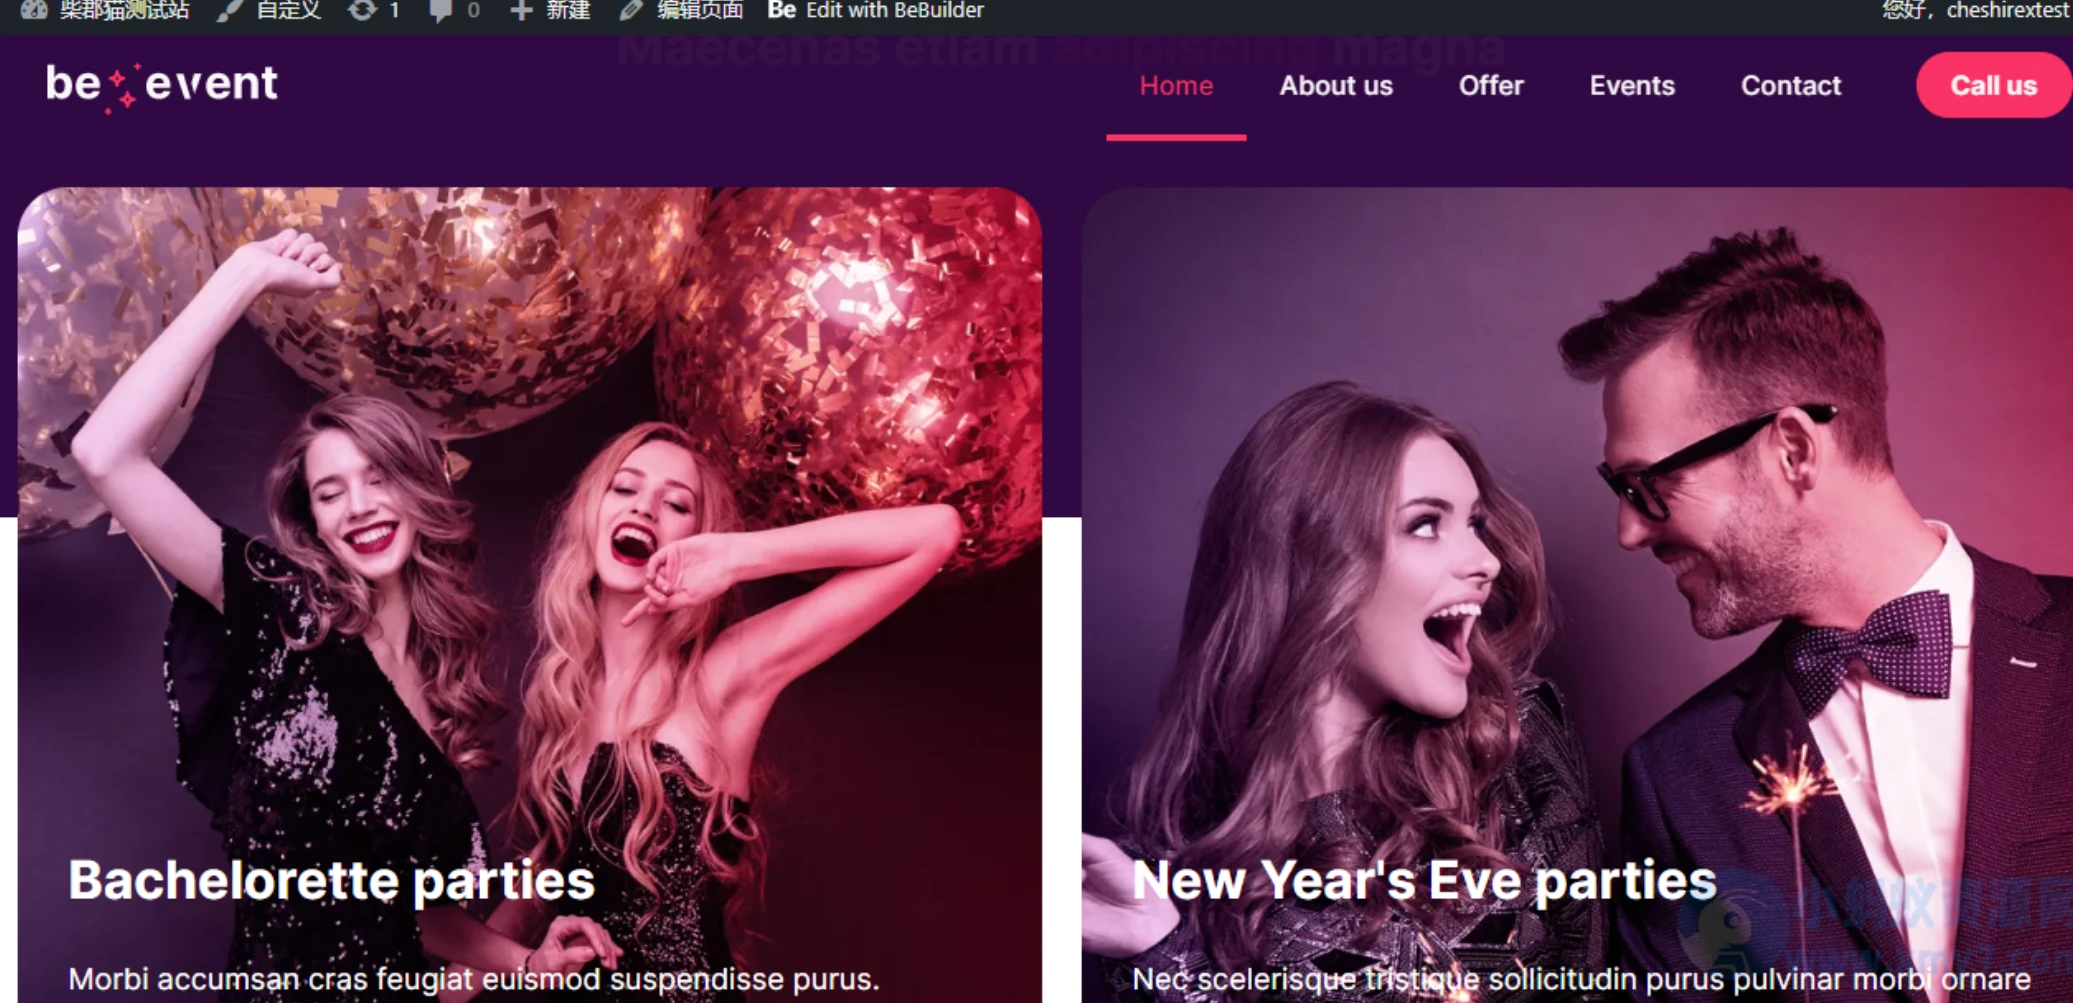Click the New Year's Eve parties heading

coord(1424,881)
